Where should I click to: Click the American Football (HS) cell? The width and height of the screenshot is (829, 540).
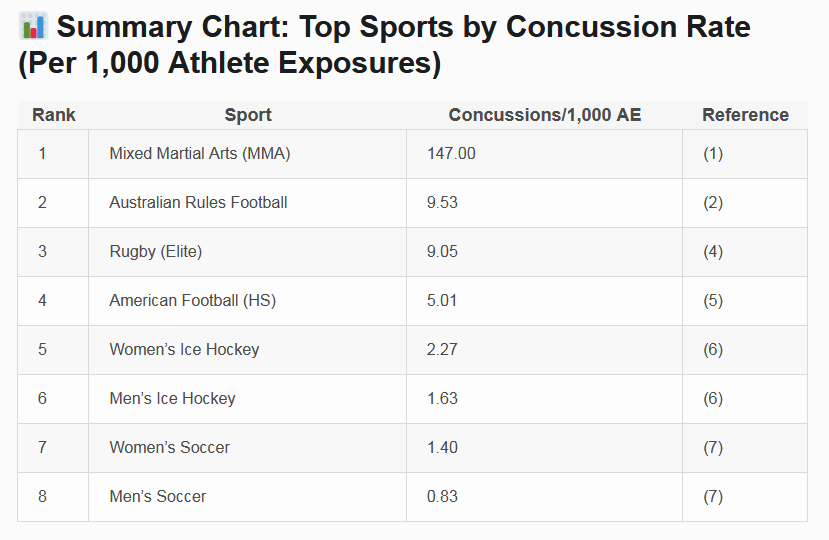193,301
